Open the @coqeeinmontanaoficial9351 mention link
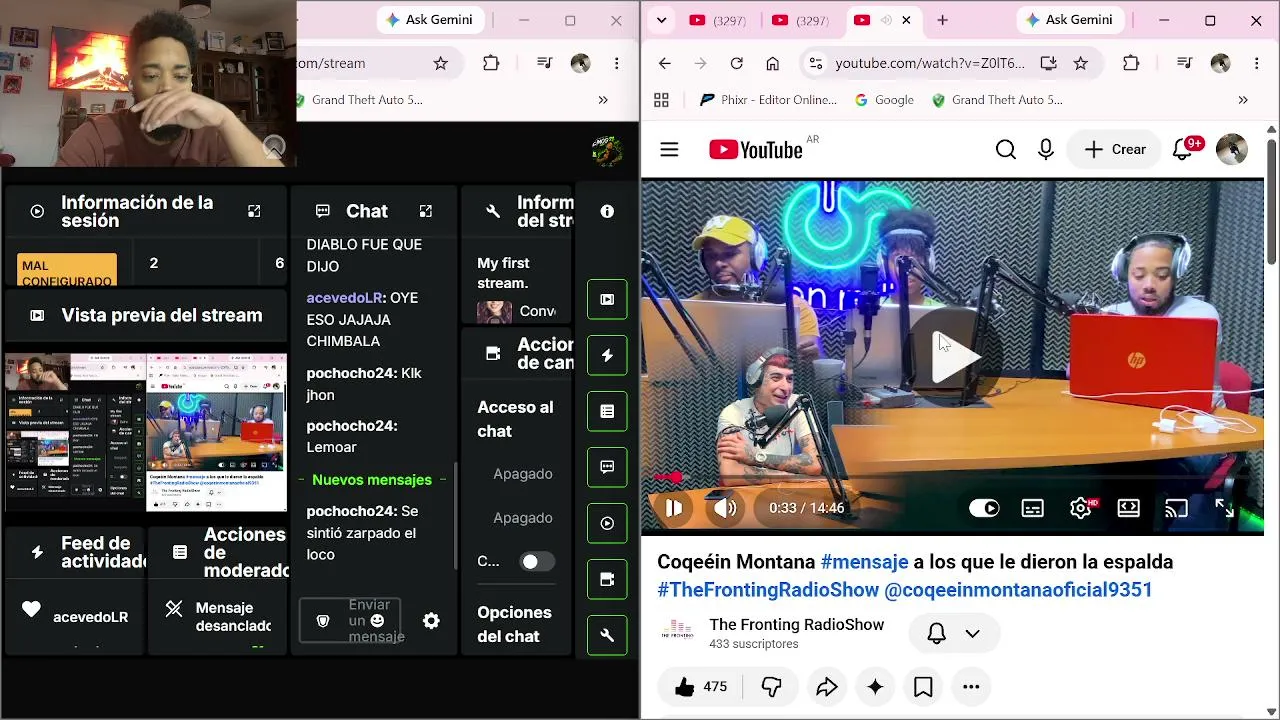This screenshot has height=720, width=1280. (1018, 590)
